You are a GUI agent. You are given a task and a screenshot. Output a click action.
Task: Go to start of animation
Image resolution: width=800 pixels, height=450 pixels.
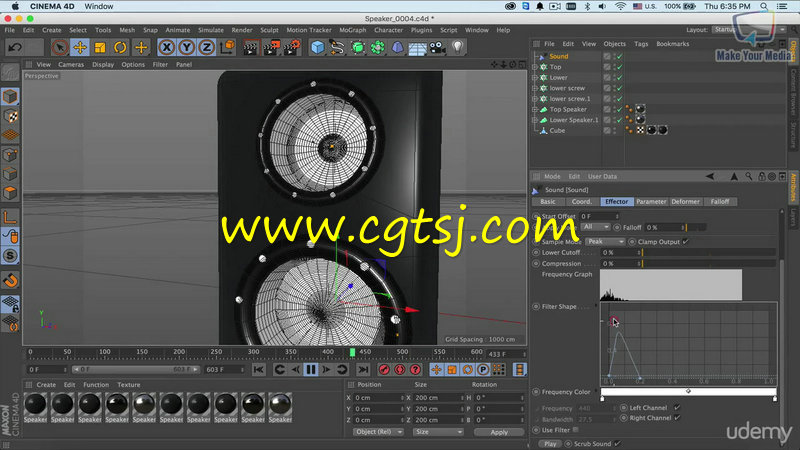click(x=259, y=369)
